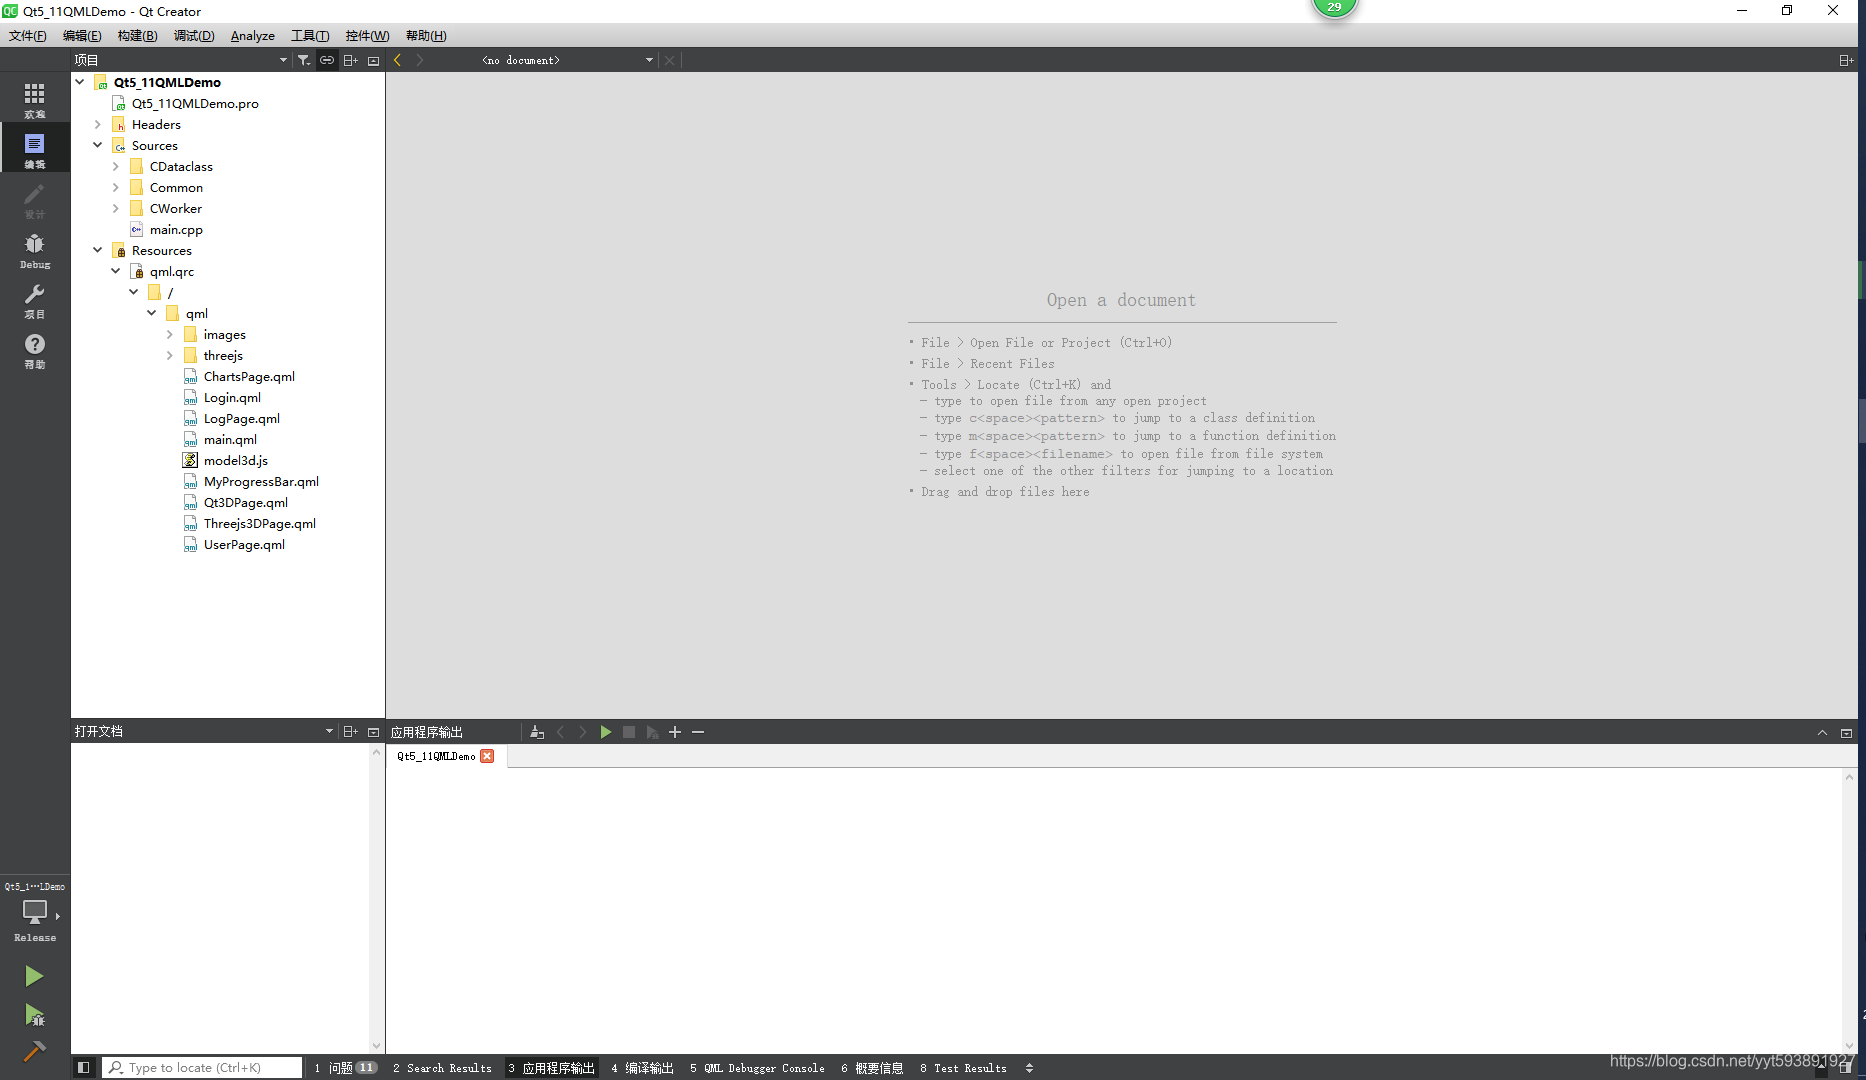Open the 构建(B) menu
Viewport: 1866px width, 1080px height.
[x=137, y=36]
